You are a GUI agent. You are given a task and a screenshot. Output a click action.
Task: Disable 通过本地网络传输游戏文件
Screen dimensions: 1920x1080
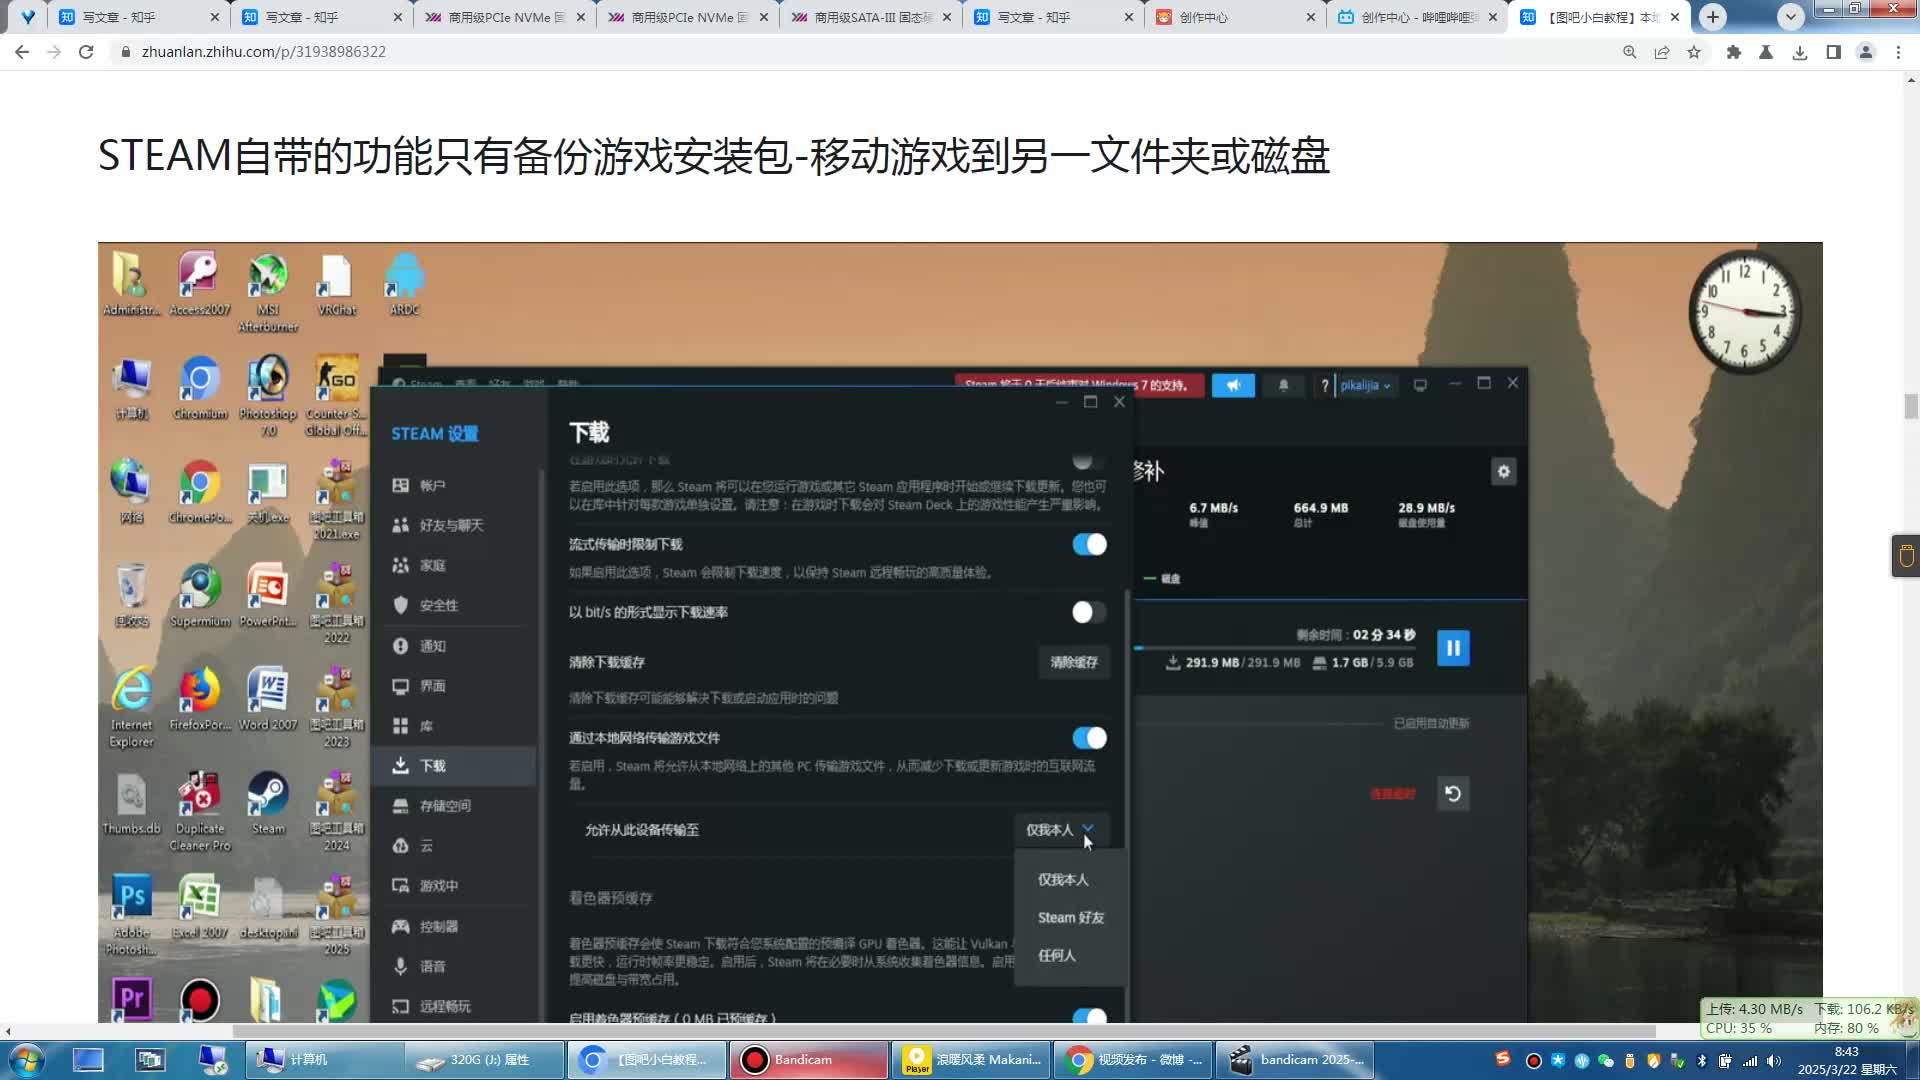coord(1088,738)
